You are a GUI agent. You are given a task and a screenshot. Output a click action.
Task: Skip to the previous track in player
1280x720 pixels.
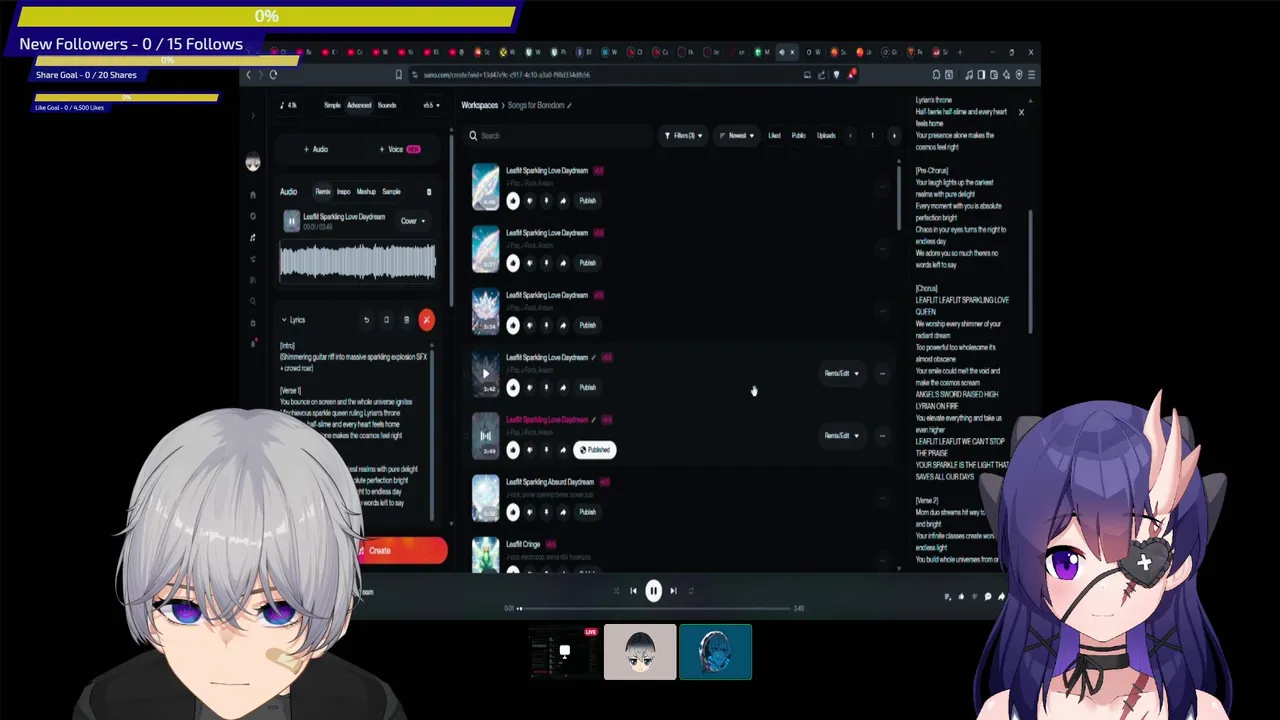(x=633, y=591)
